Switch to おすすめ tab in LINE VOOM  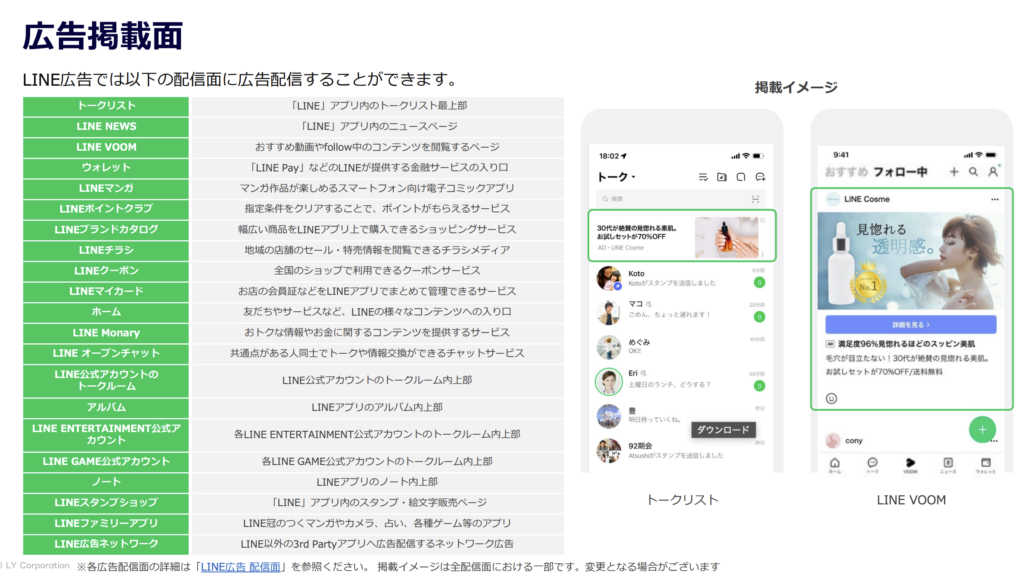pos(846,172)
